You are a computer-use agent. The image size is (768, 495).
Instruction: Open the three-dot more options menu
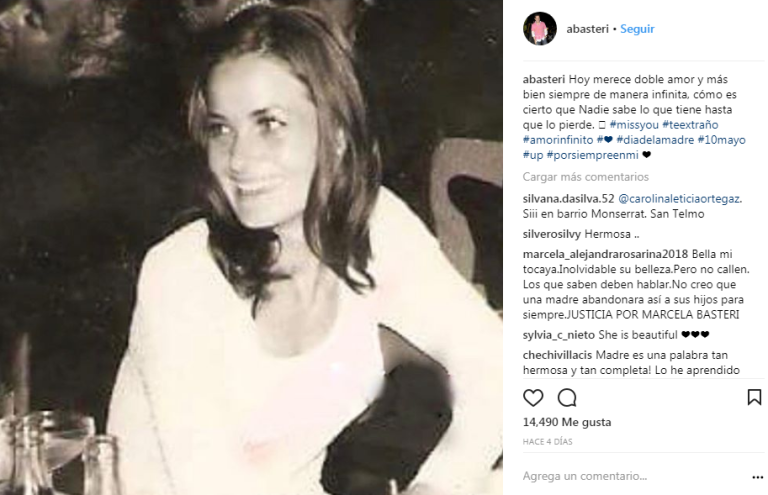757,477
